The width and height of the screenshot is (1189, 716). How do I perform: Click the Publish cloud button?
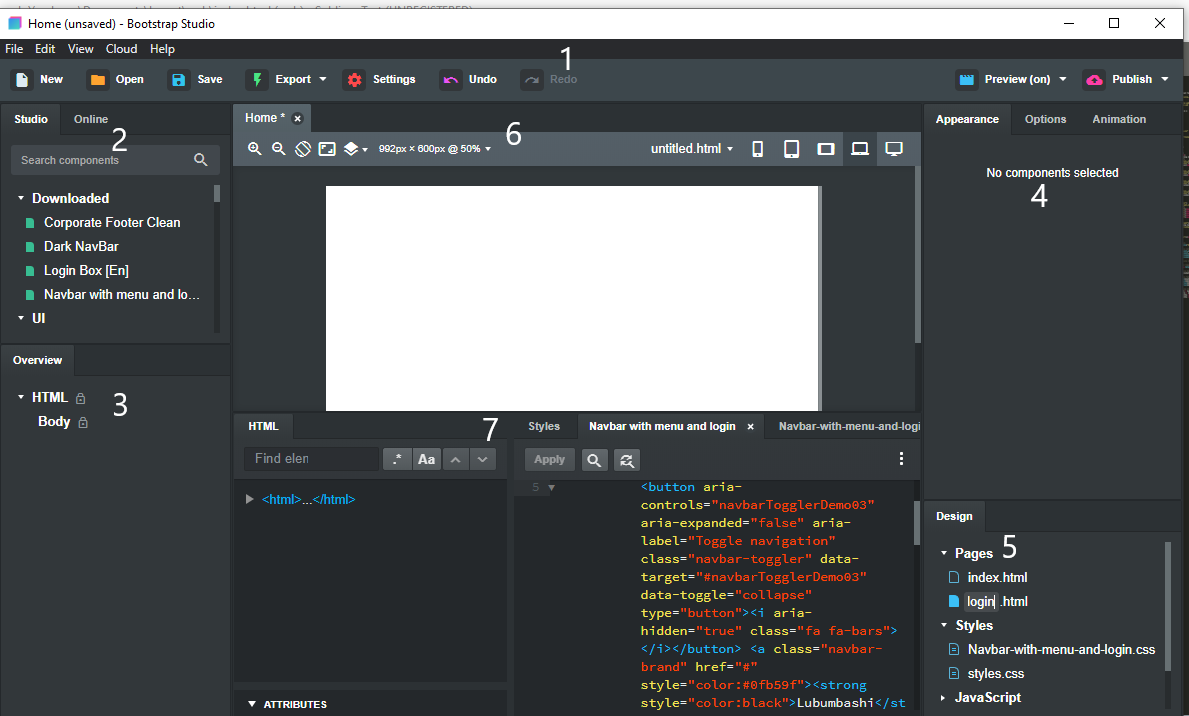click(1118, 80)
